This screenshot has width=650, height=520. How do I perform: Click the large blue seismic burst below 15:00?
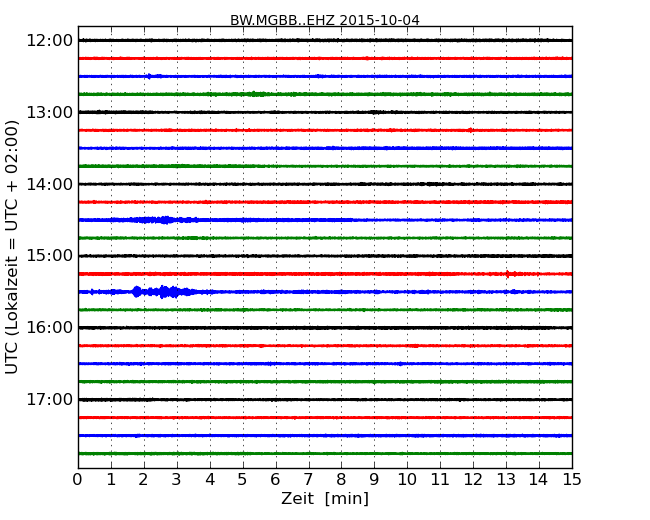click(164, 292)
